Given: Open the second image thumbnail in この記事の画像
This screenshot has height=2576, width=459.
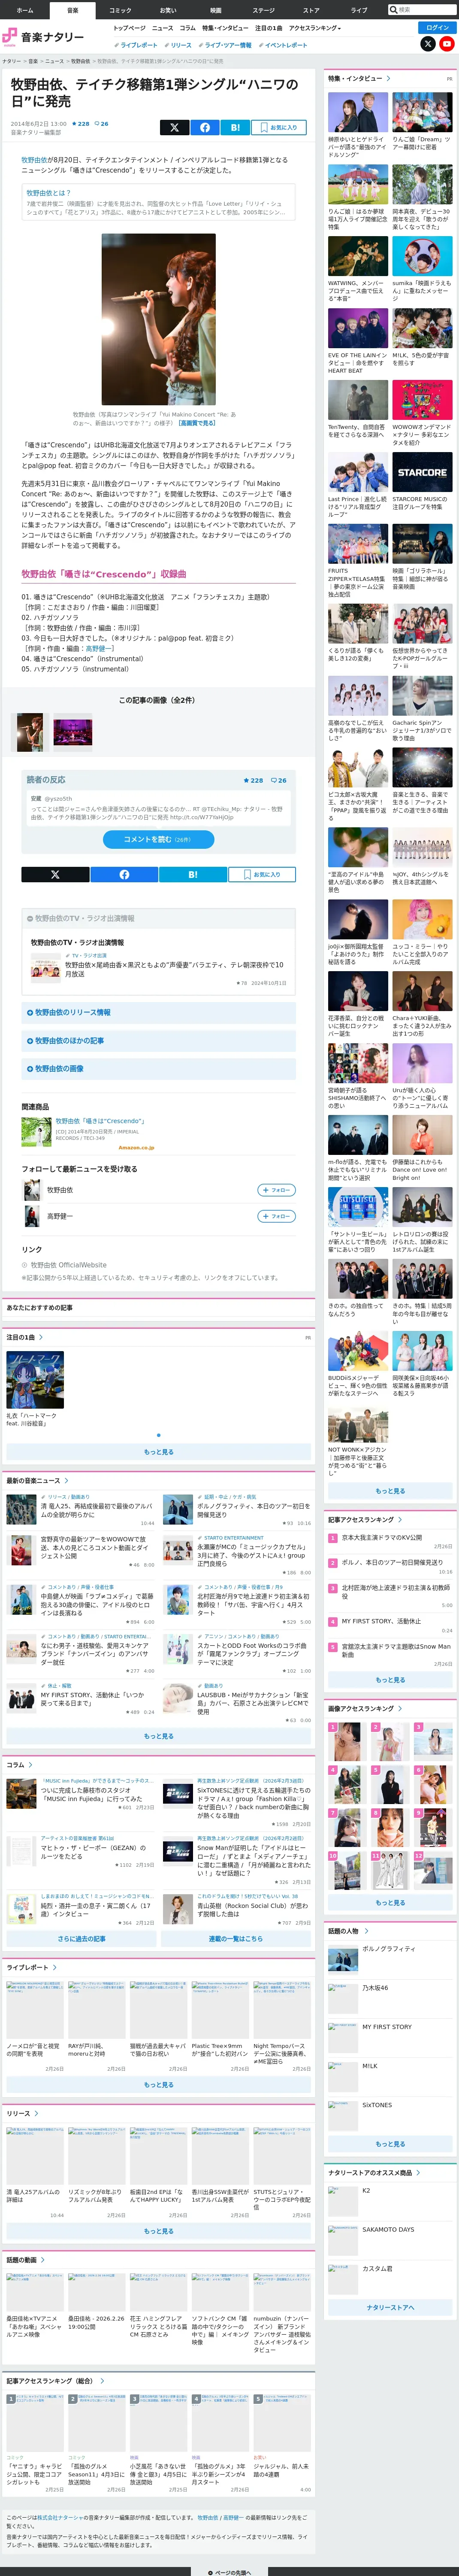Looking at the screenshot, I should click(72, 733).
